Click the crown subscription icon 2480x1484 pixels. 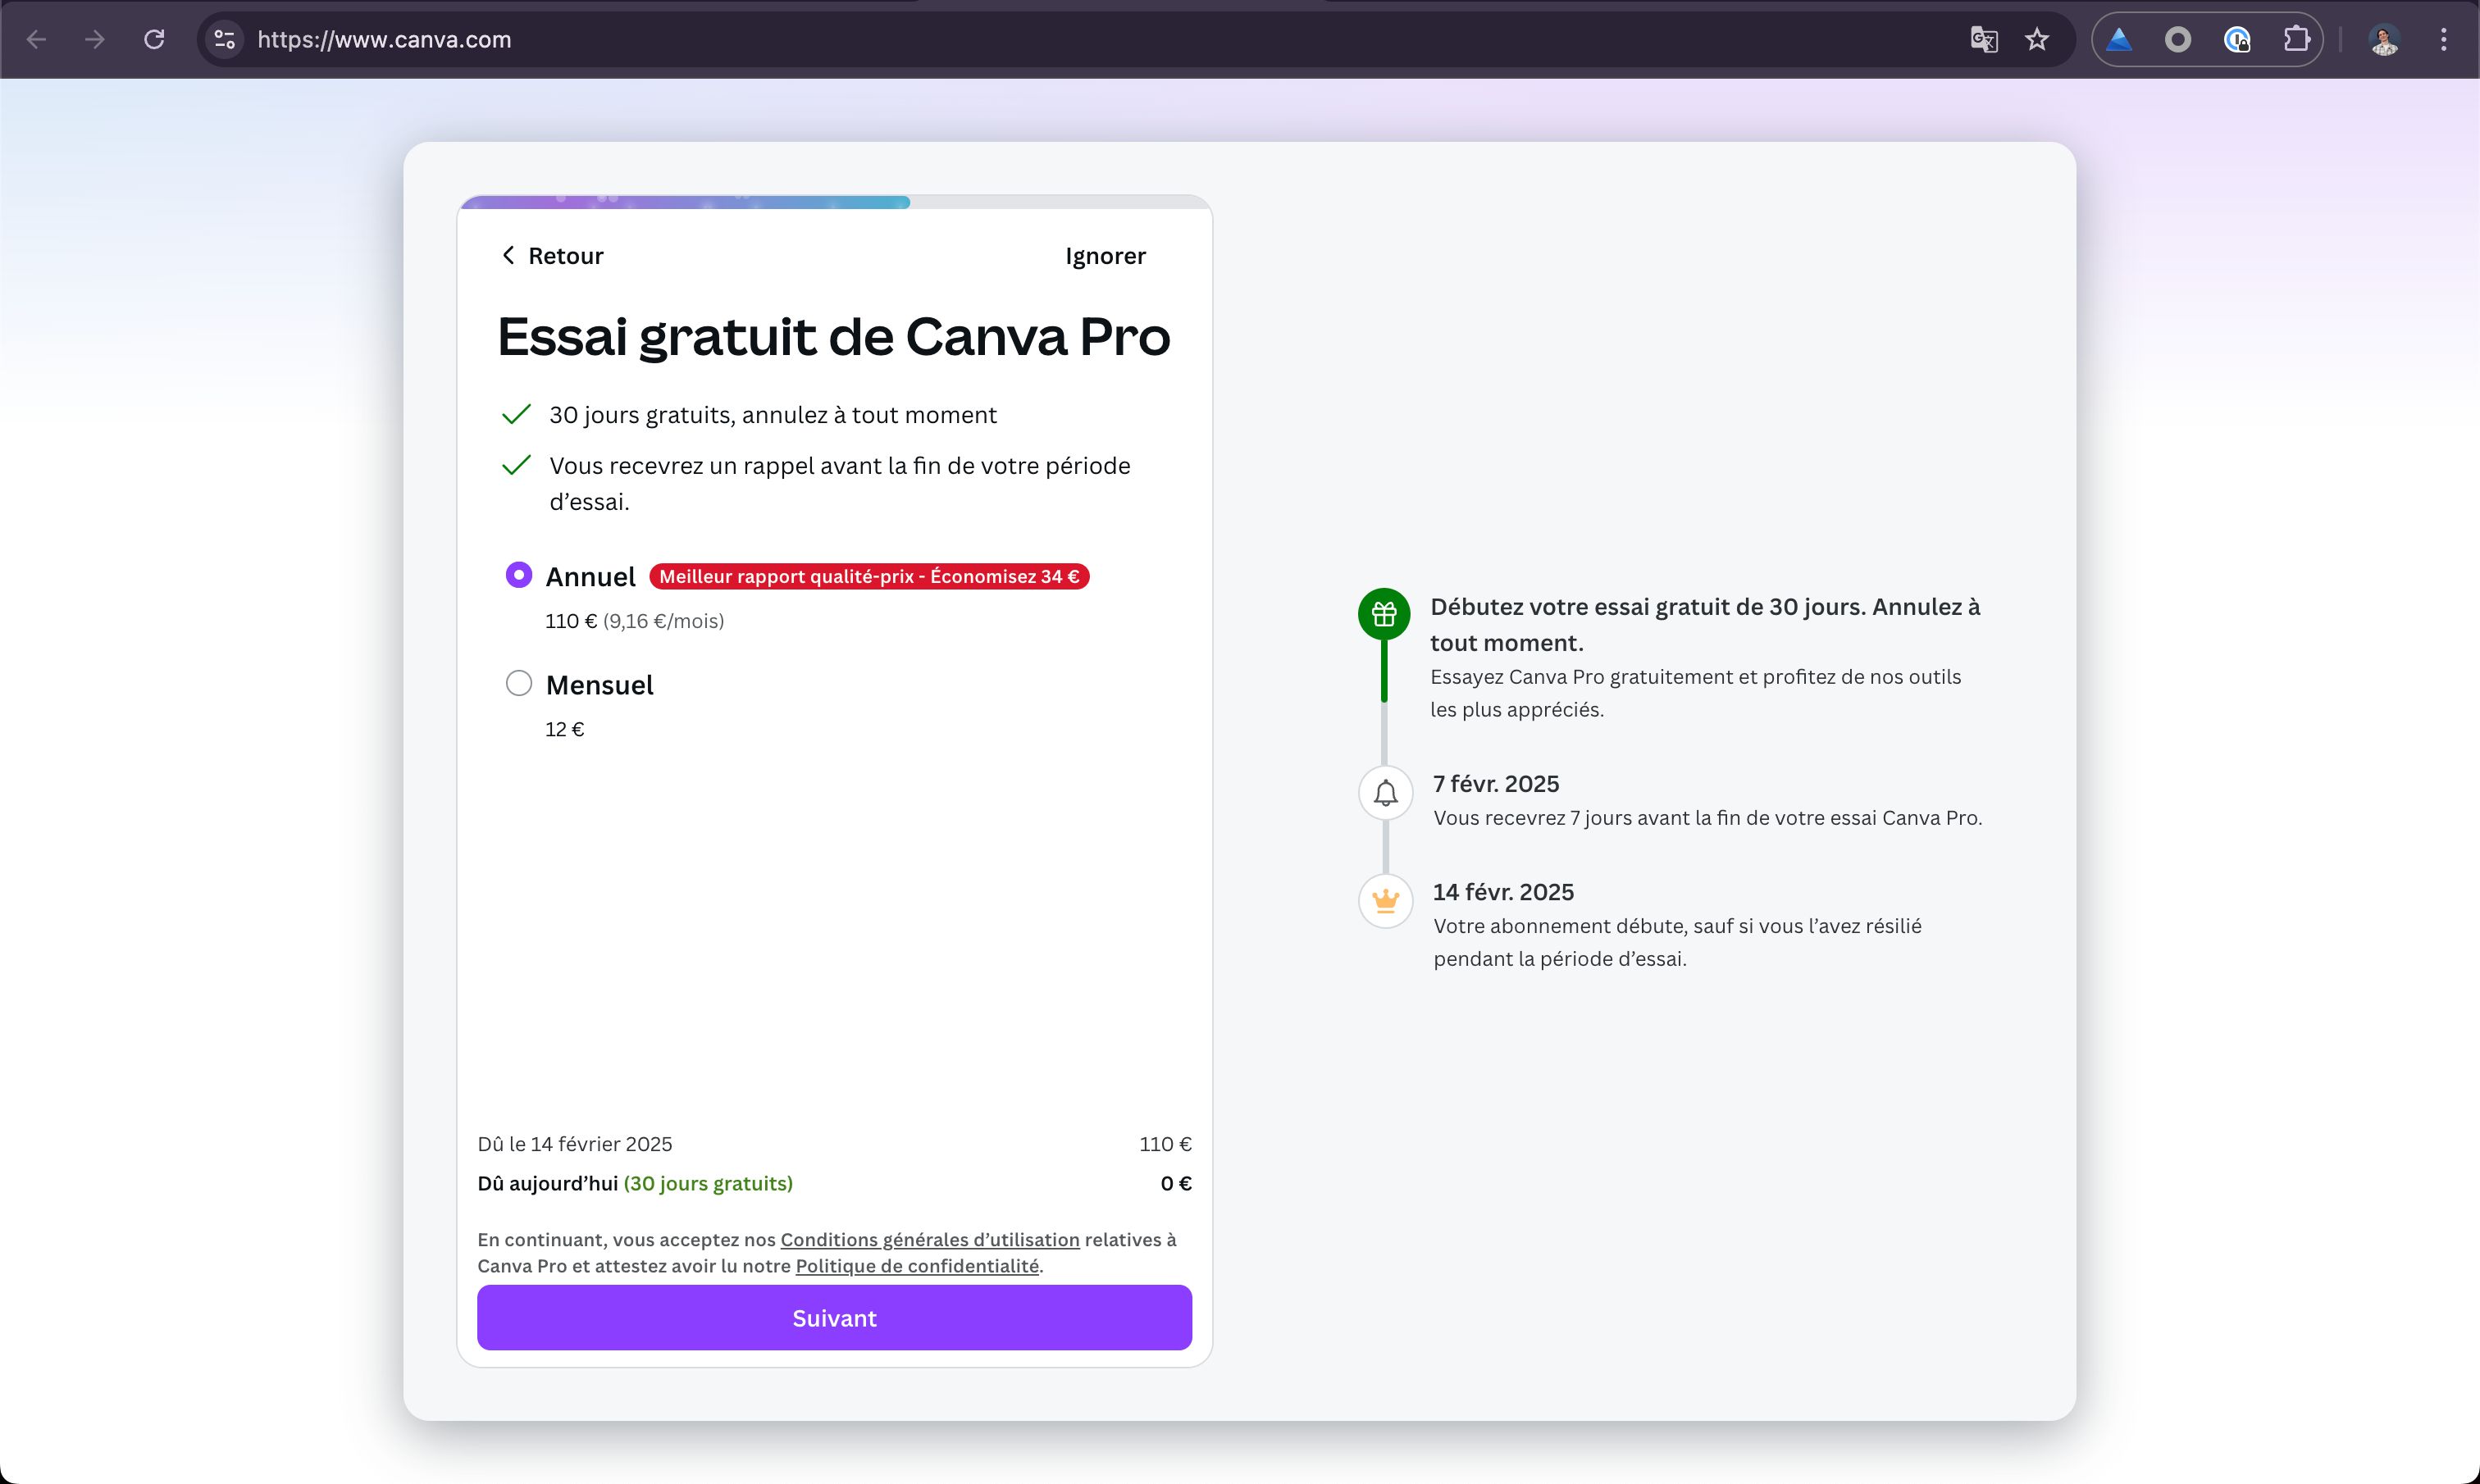tap(1385, 901)
